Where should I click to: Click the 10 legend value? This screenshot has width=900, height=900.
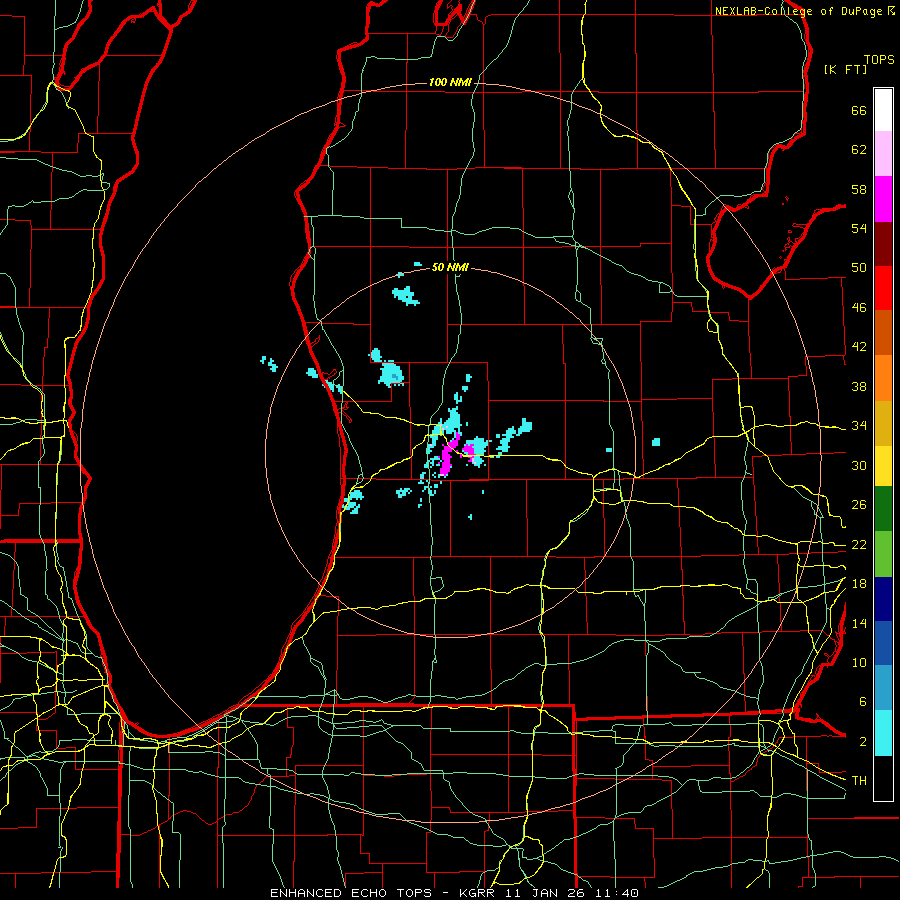tap(859, 663)
